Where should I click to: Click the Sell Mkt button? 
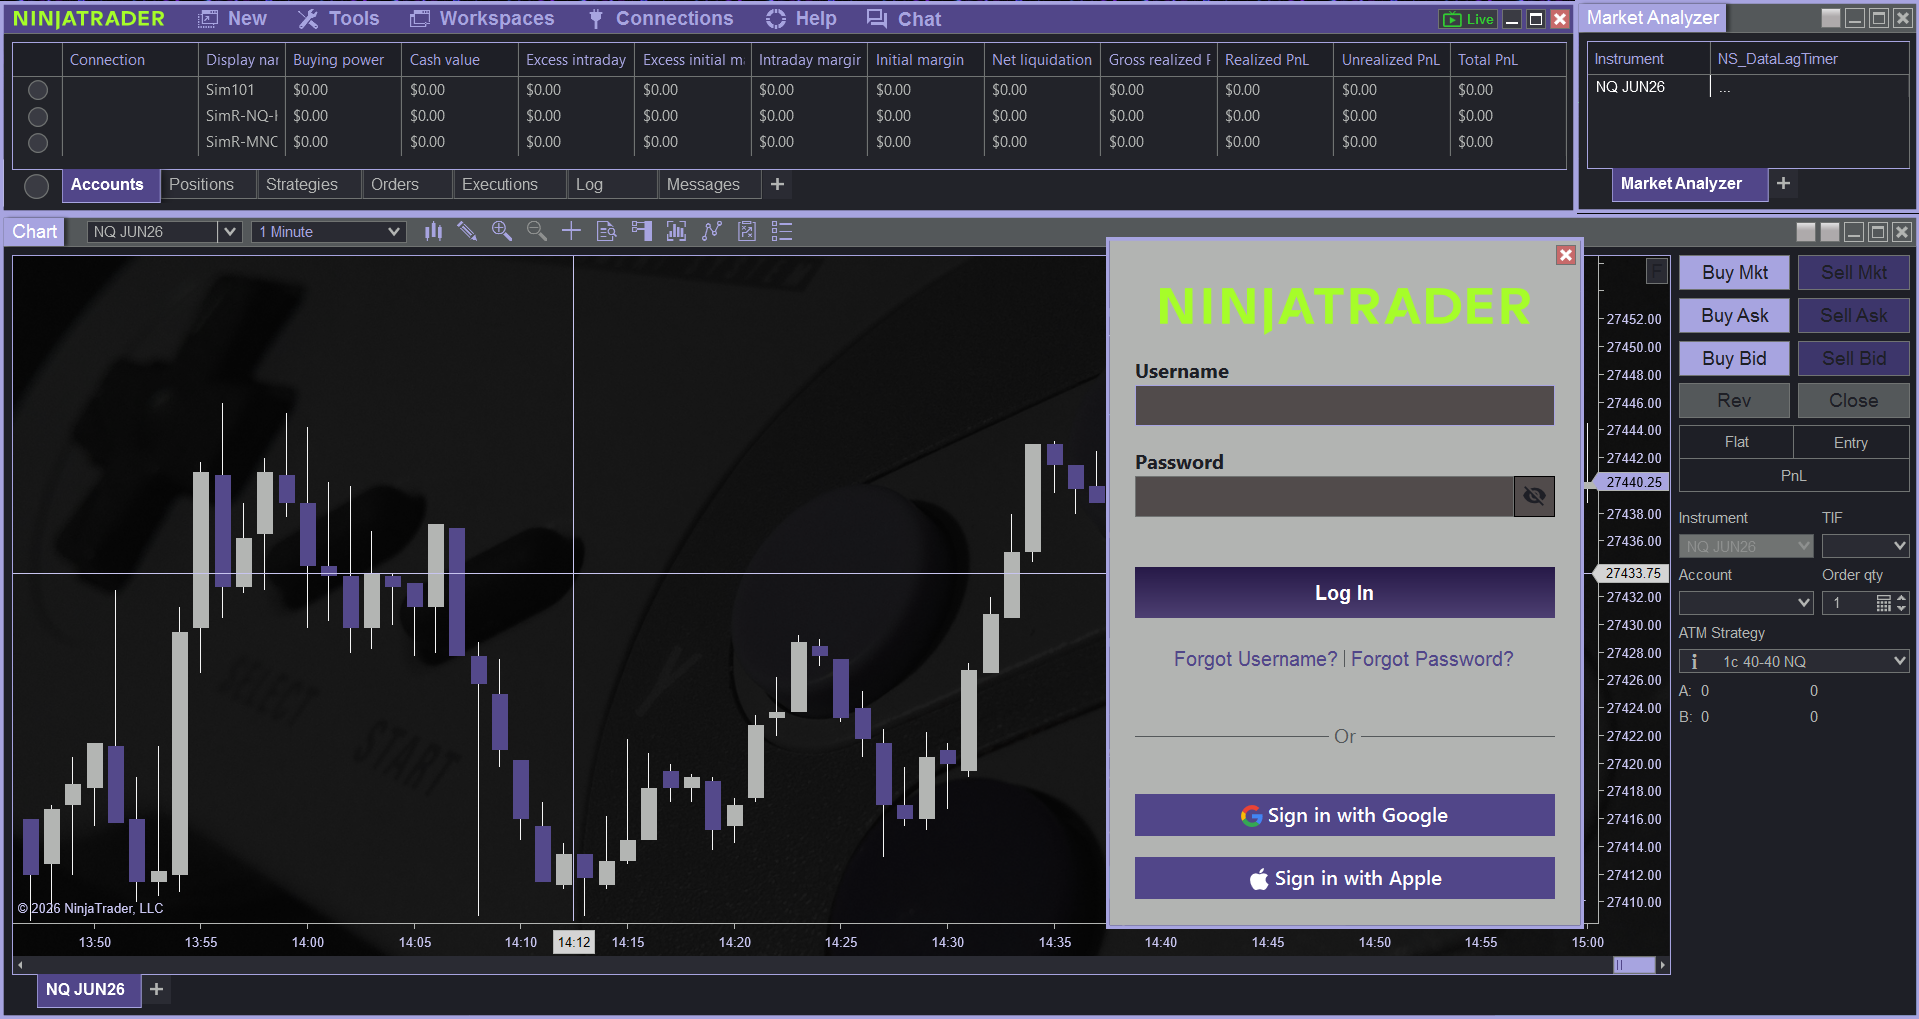(1853, 273)
